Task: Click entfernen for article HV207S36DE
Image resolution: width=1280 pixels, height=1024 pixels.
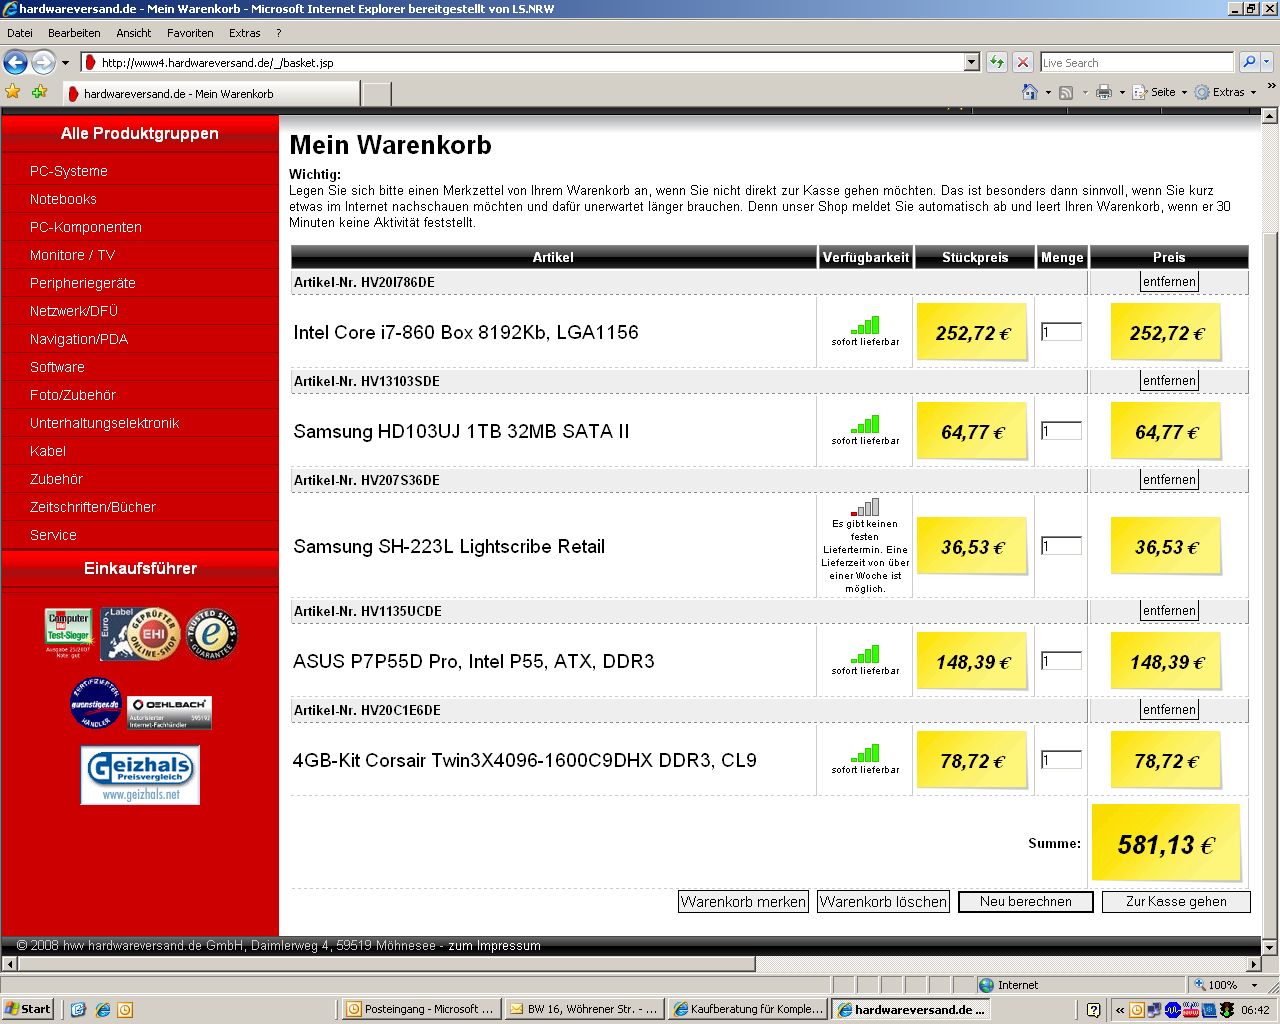Action: pos(1169,480)
